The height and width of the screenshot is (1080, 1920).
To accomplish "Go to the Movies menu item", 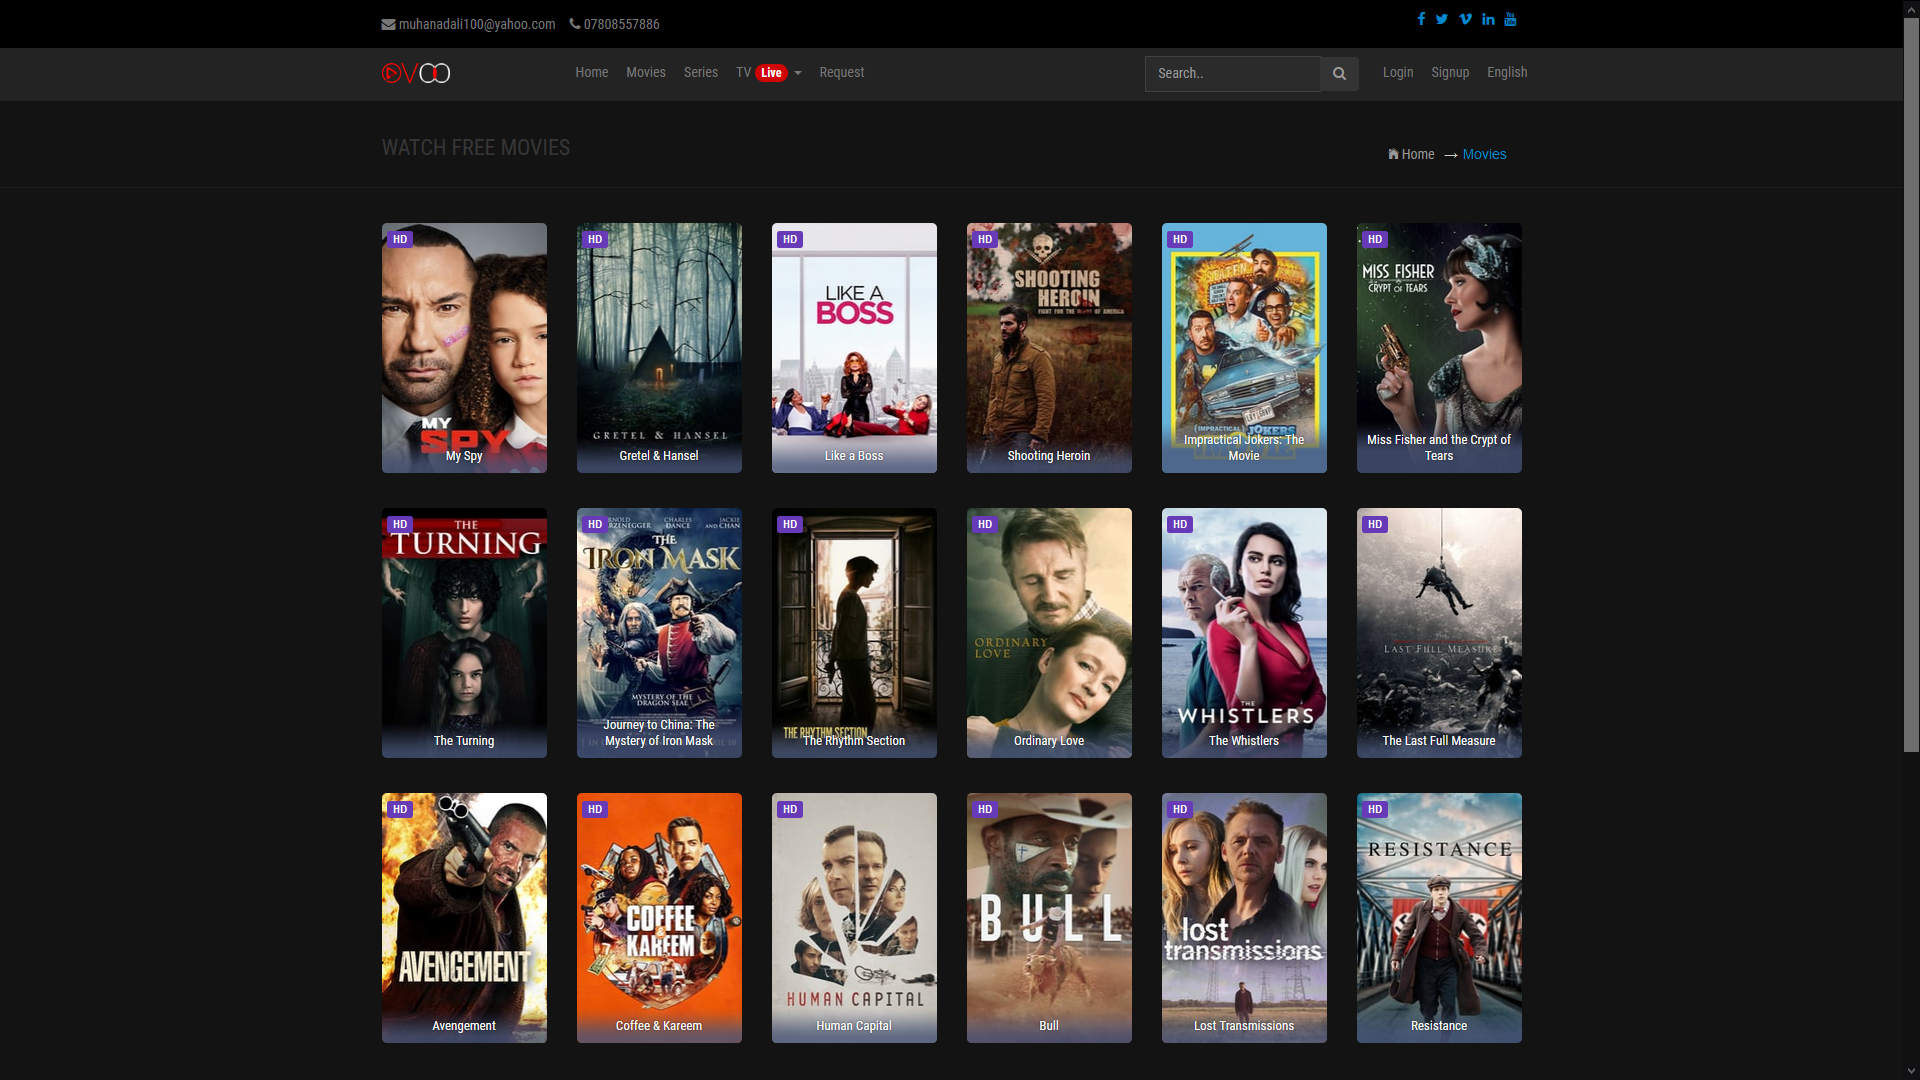I will click(x=645, y=72).
